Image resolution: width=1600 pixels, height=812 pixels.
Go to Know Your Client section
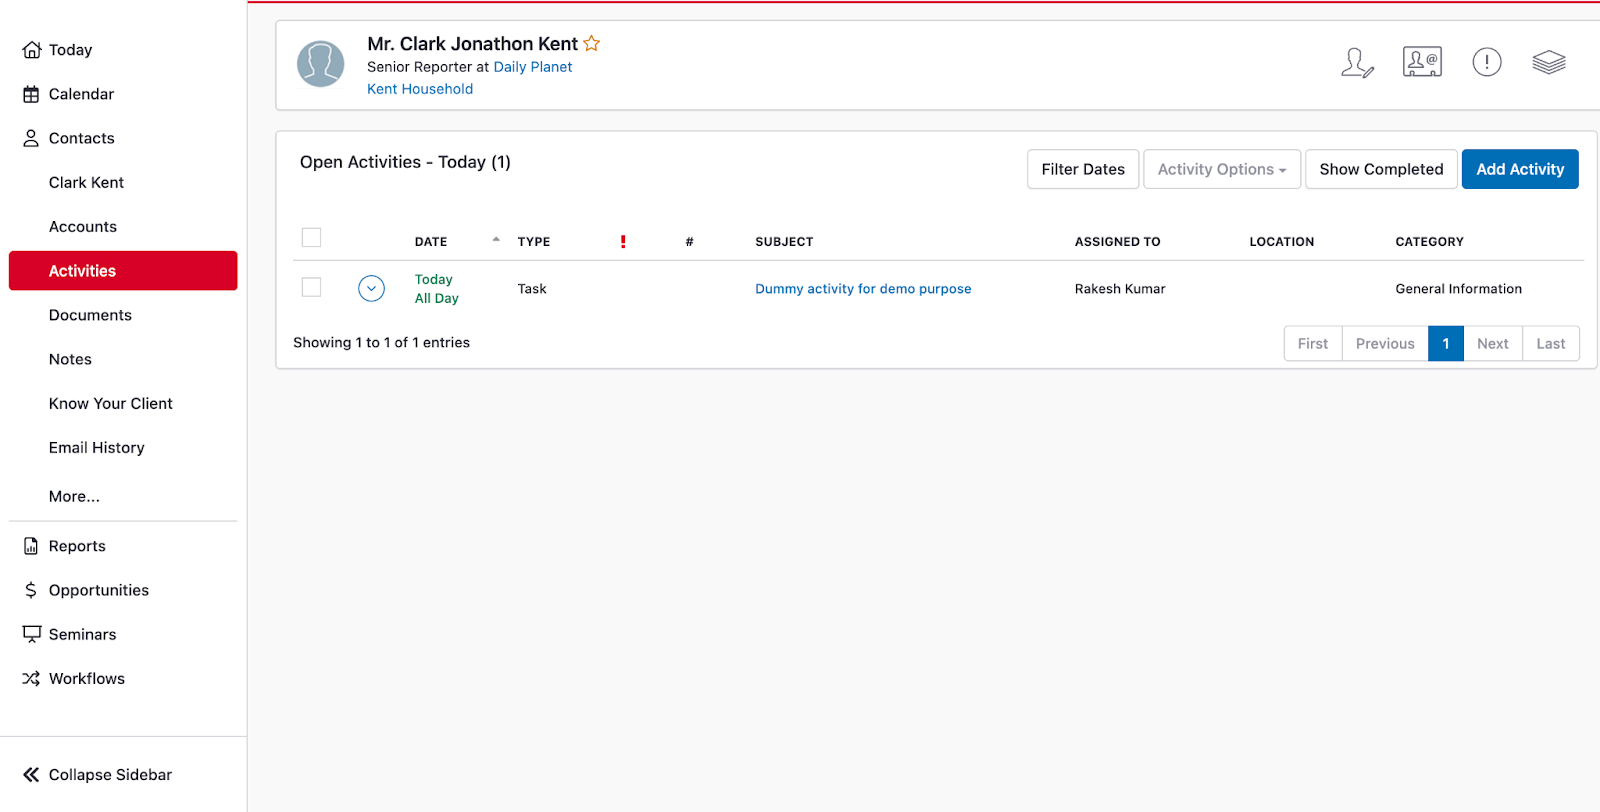click(110, 404)
